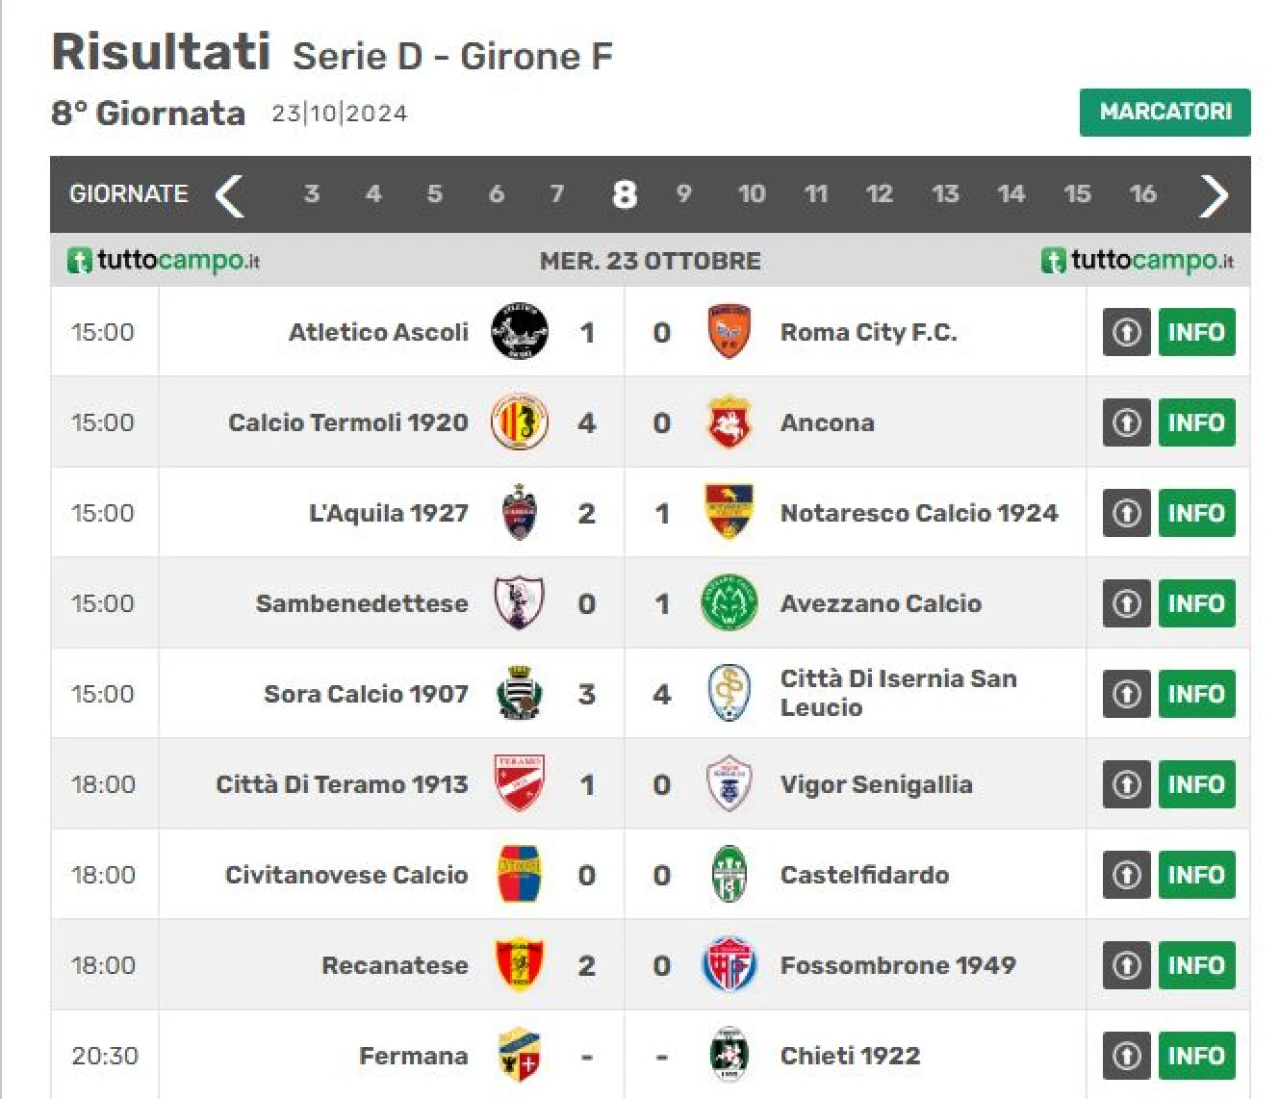This screenshot has height=1099, width=1280.
Task: Click the Atletico Ascoli team crest
Action: tap(519, 331)
